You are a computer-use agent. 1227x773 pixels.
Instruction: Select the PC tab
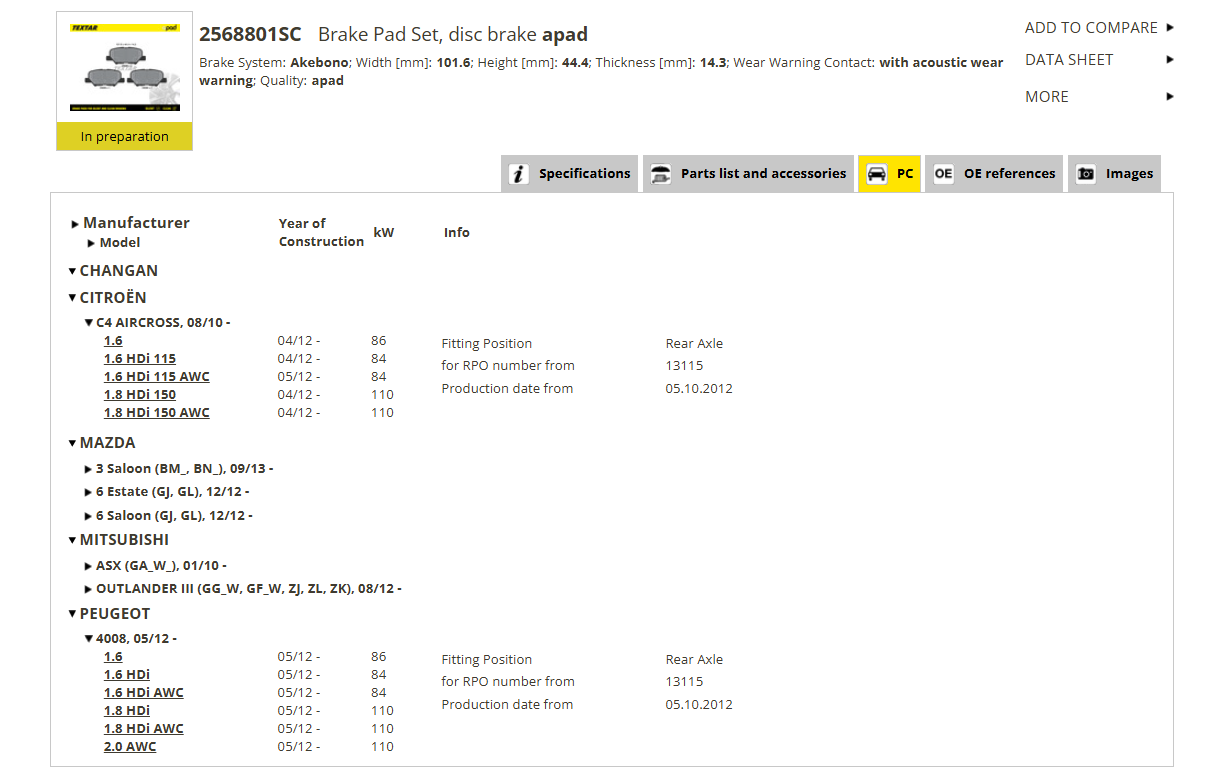tap(889, 174)
